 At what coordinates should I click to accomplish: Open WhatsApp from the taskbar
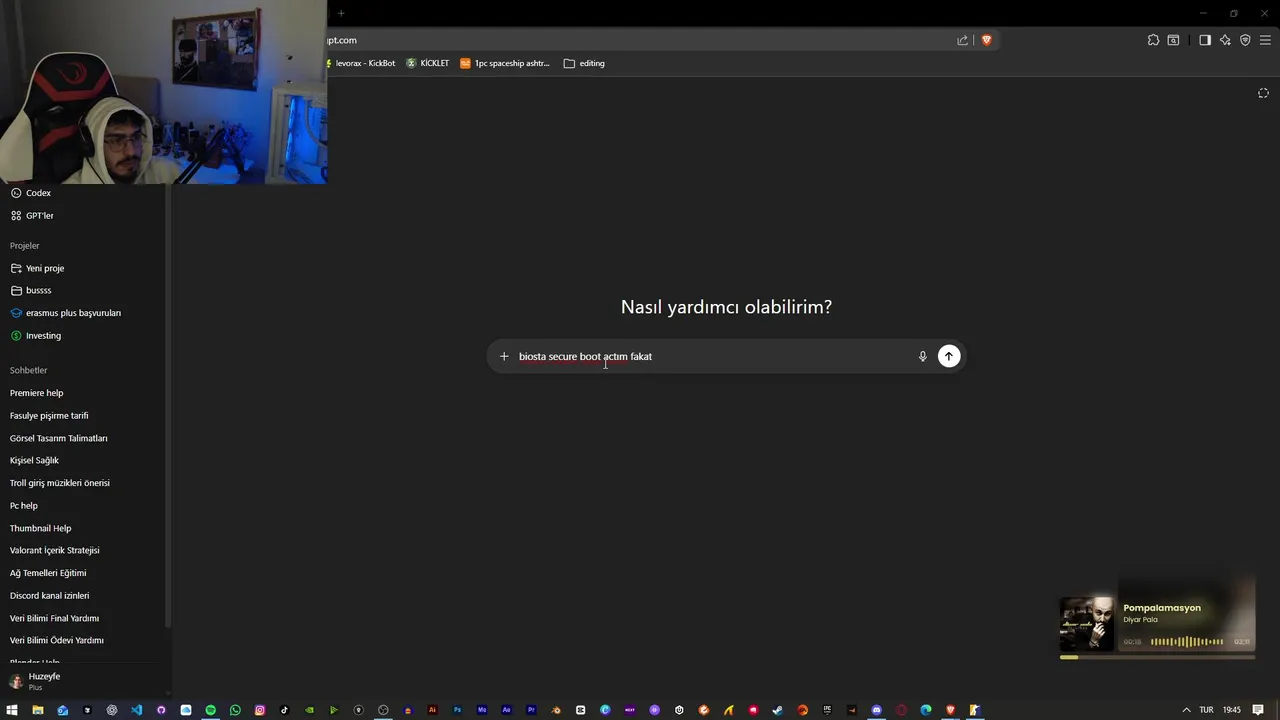pyautogui.click(x=235, y=710)
